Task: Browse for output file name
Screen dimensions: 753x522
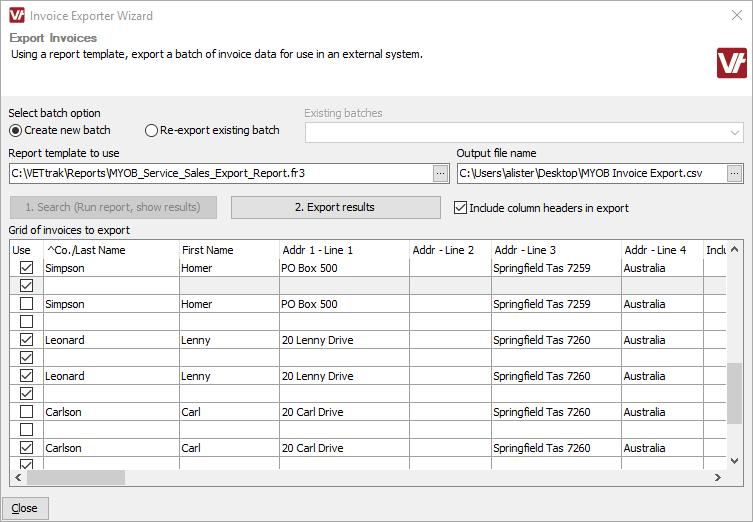Action: pos(734,173)
